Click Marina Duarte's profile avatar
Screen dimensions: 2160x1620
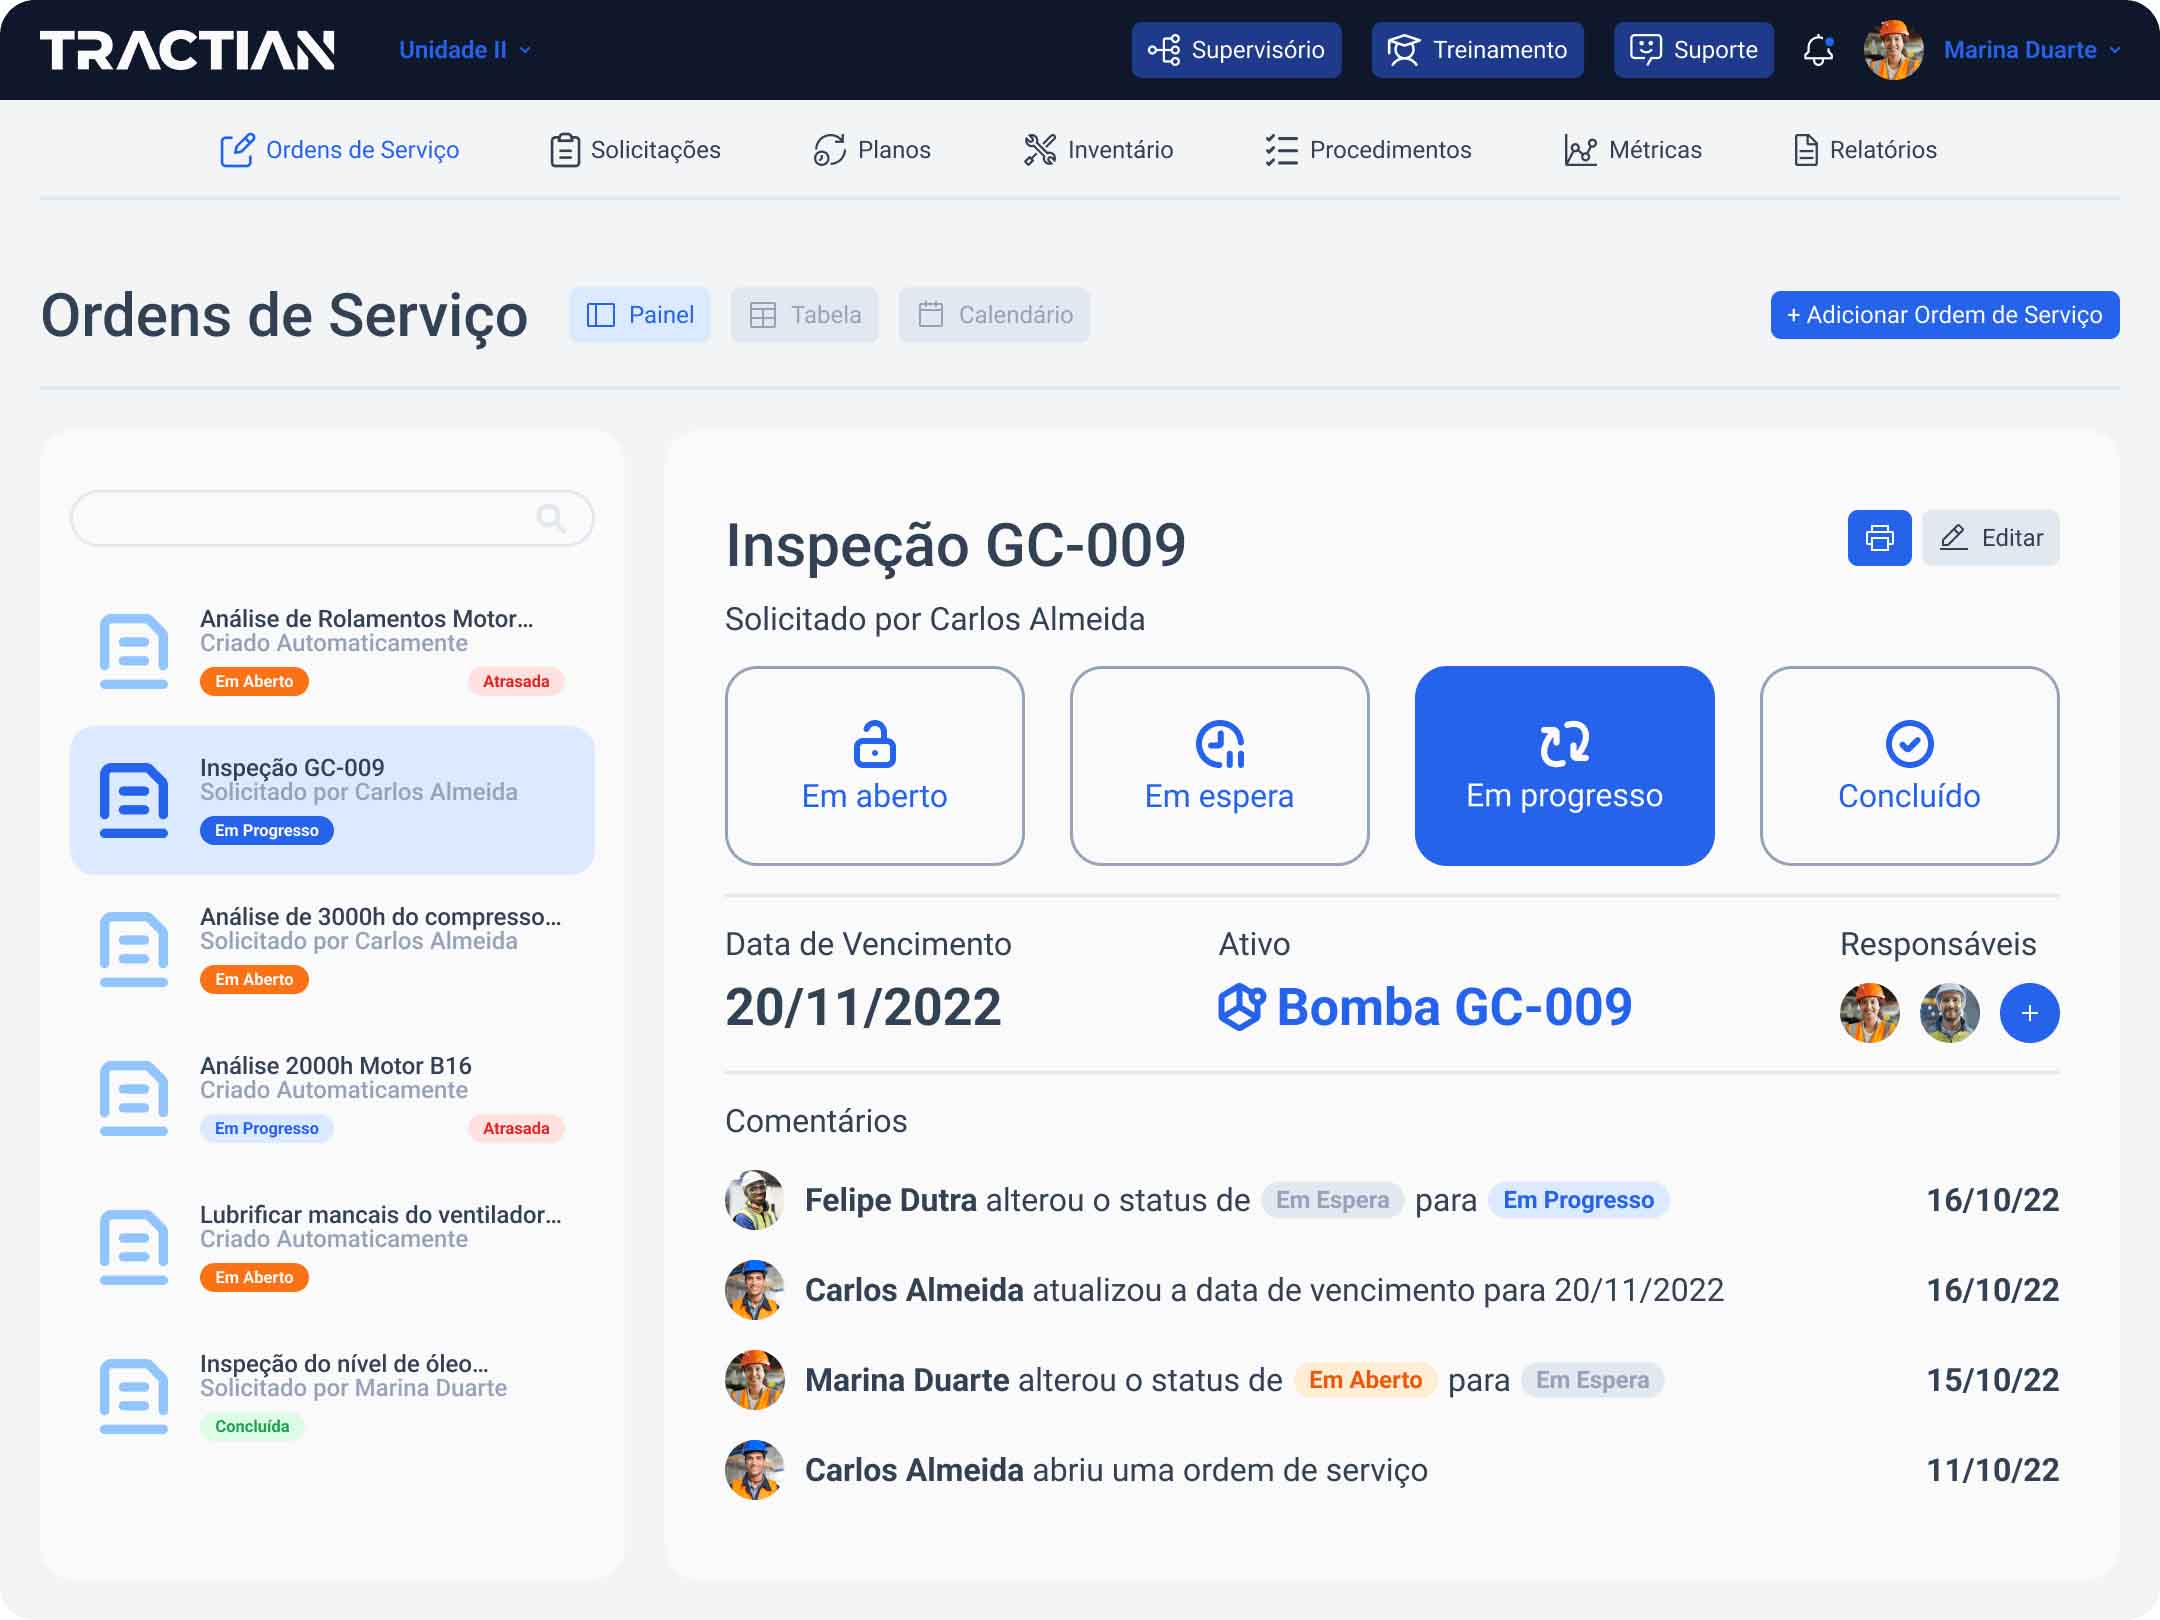[x=1893, y=50]
